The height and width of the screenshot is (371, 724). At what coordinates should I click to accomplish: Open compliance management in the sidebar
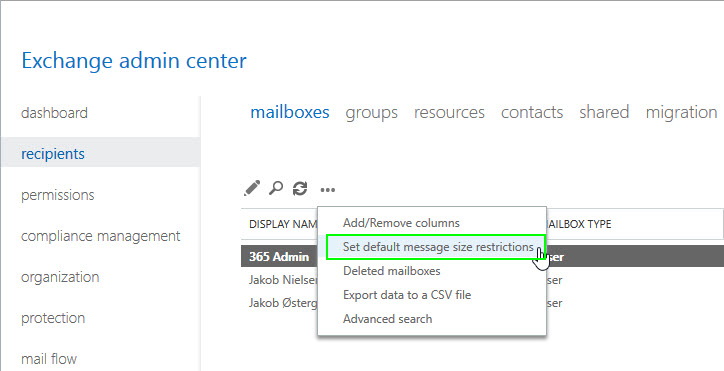(100, 236)
